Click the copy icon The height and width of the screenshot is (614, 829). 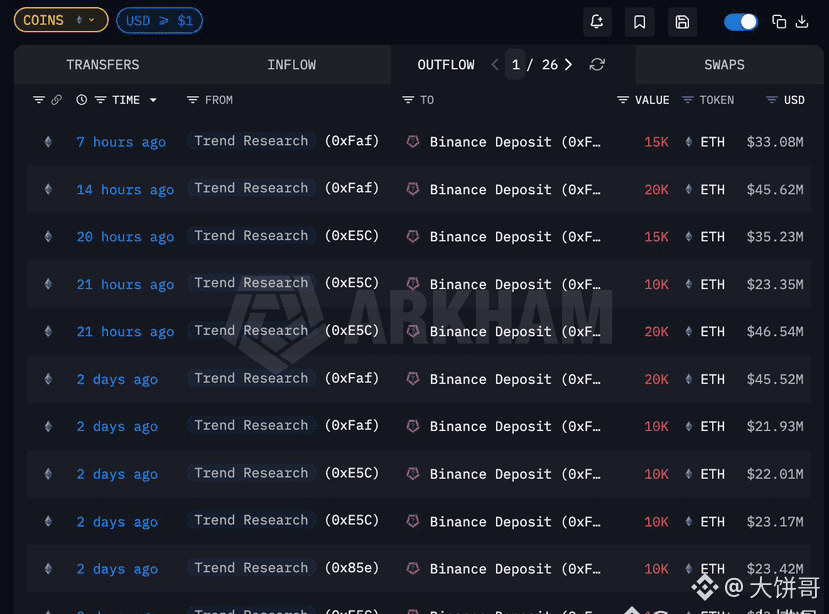(779, 22)
